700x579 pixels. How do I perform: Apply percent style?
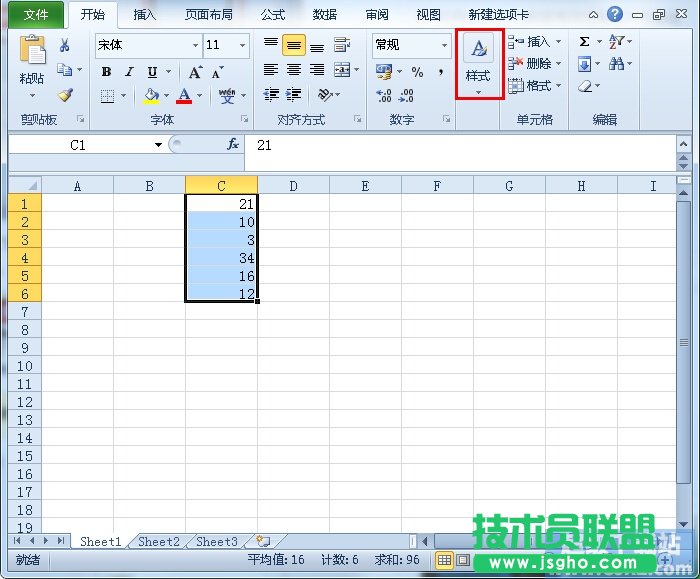417,72
